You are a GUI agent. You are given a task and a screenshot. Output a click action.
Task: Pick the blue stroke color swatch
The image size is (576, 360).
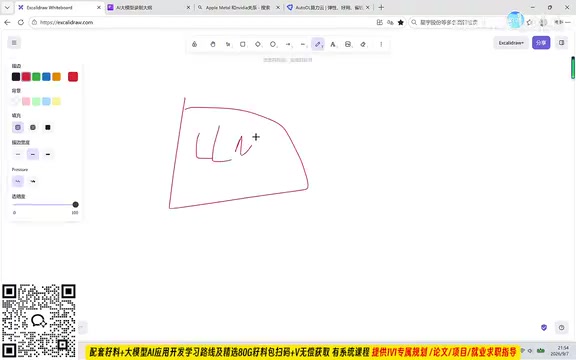point(46,76)
